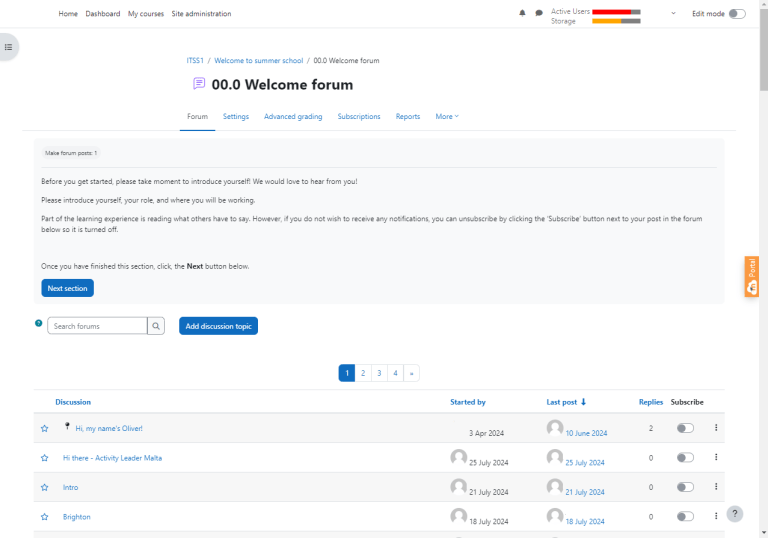This screenshot has height=538, width=768.
Task: Toggle subscription for 'Hi, my name's Oliver!'
Action: [x=685, y=429]
